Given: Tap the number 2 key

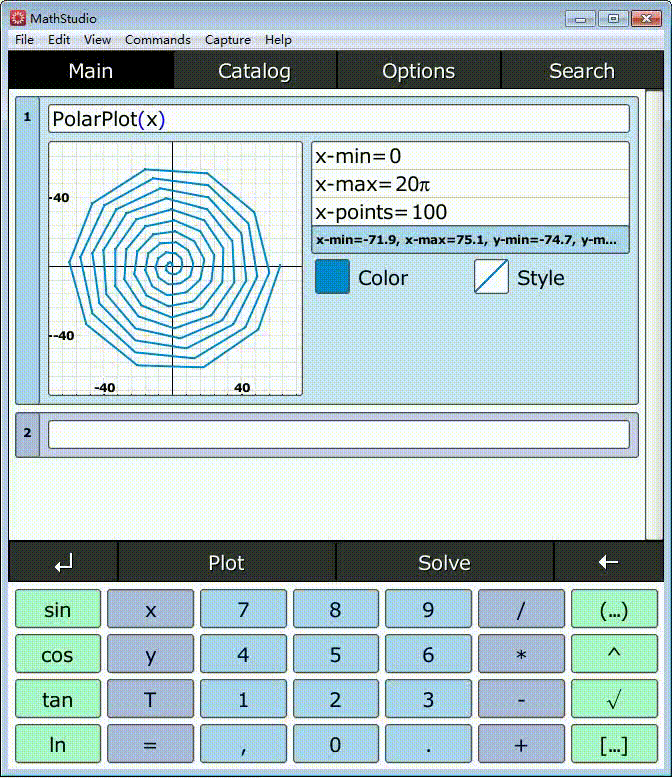Looking at the screenshot, I should click(x=336, y=699).
